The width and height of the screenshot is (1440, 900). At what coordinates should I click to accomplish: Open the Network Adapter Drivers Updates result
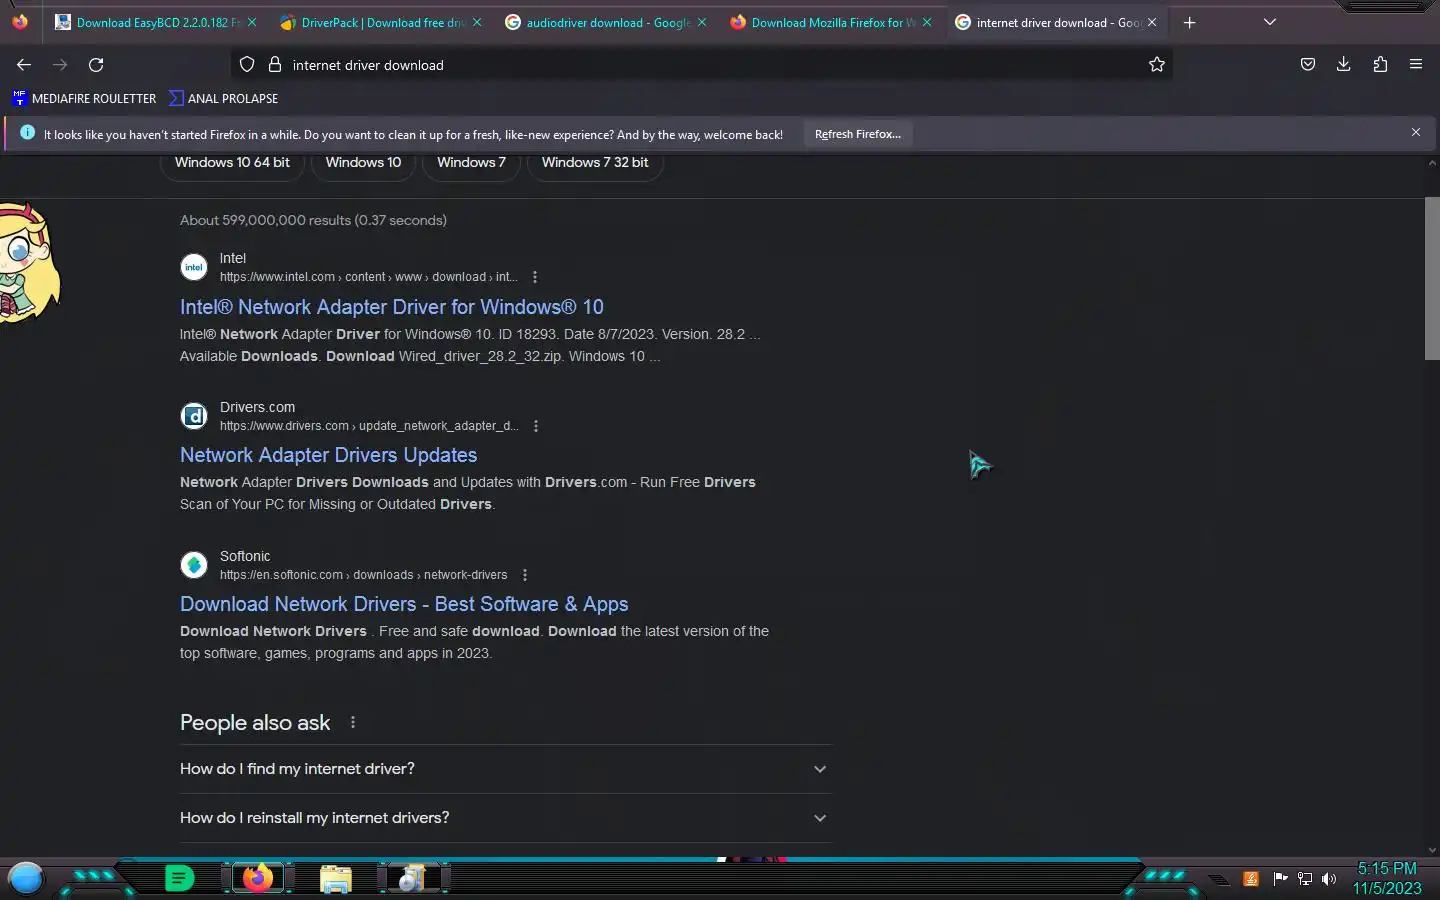coord(328,455)
